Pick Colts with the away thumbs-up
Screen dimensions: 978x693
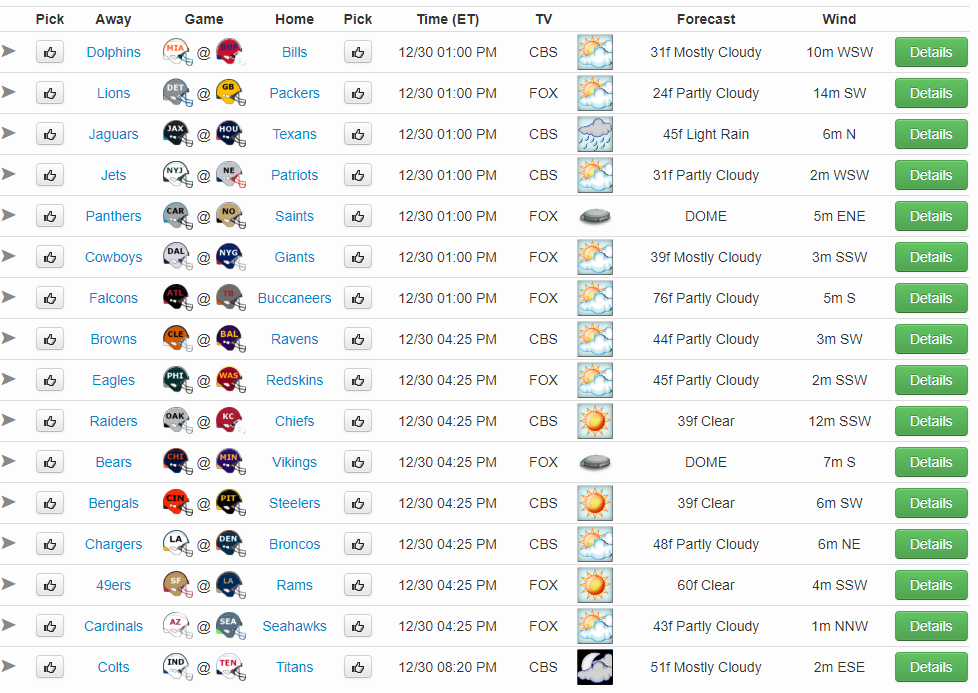pyautogui.click(x=50, y=667)
